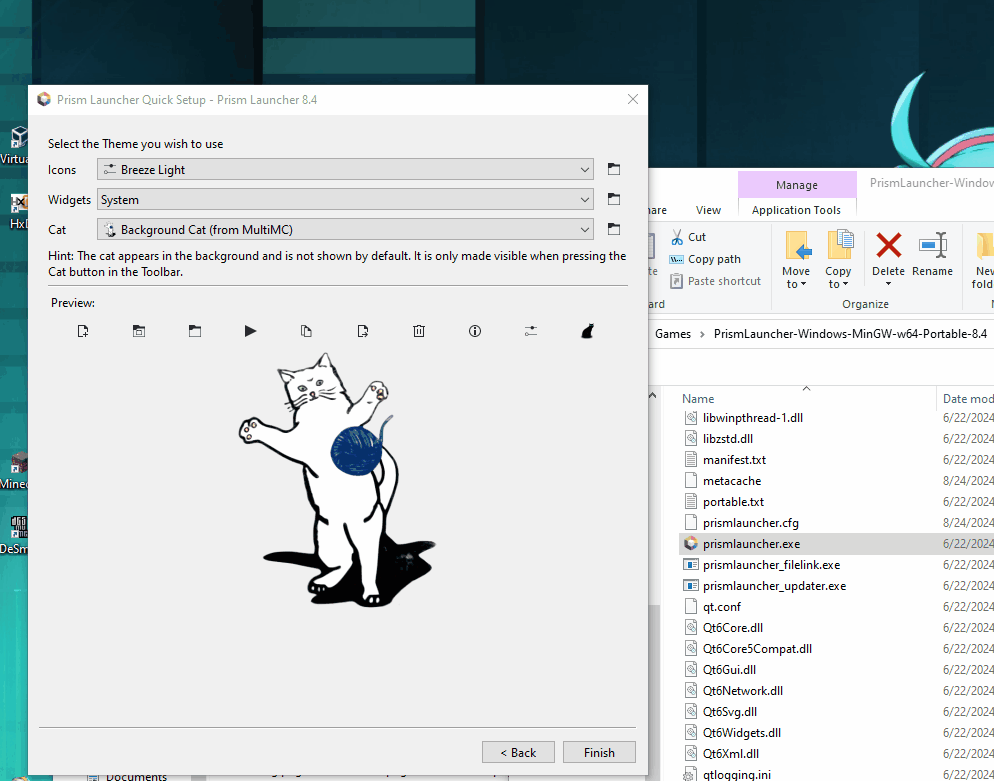Click the PrismLauncher-Windows-MinGW-w64-Portable-8.4 breadcrumb
Screen dimensions: 994x781
[x=850, y=334]
